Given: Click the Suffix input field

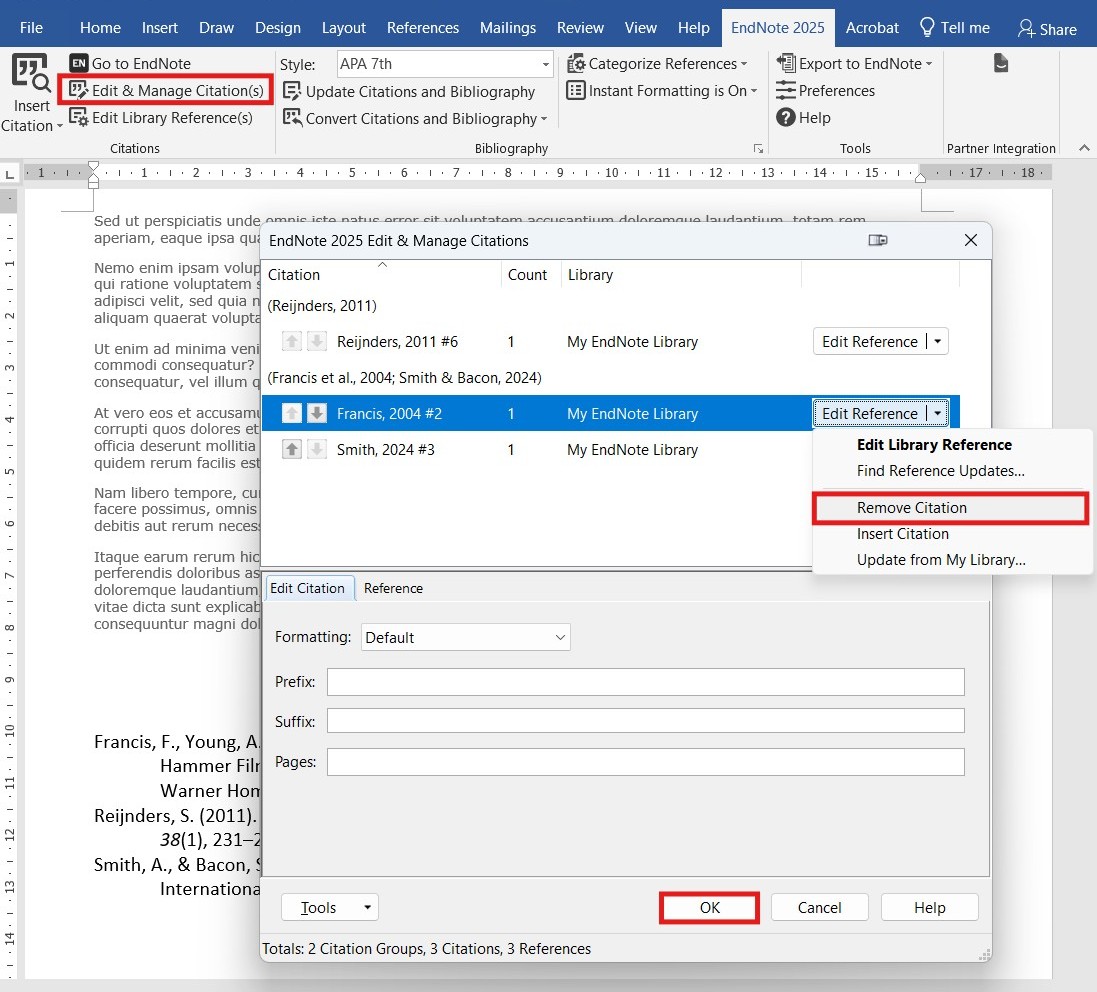Looking at the screenshot, I should pos(645,721).
